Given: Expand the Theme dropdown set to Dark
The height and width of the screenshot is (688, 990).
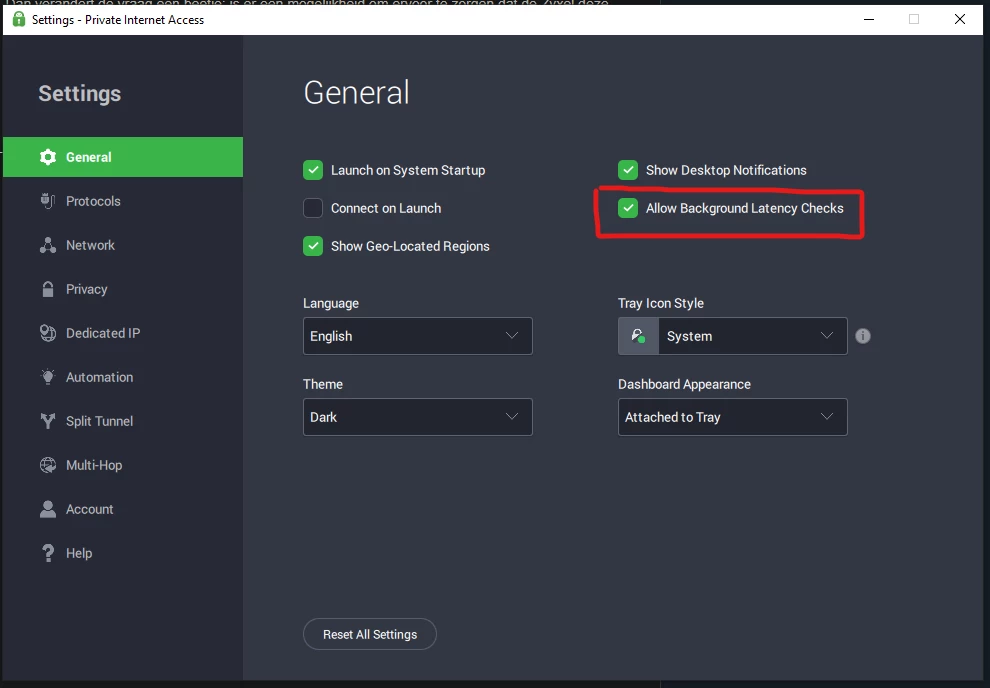Looking at the screenshot, I should click(x=417, y=417).
